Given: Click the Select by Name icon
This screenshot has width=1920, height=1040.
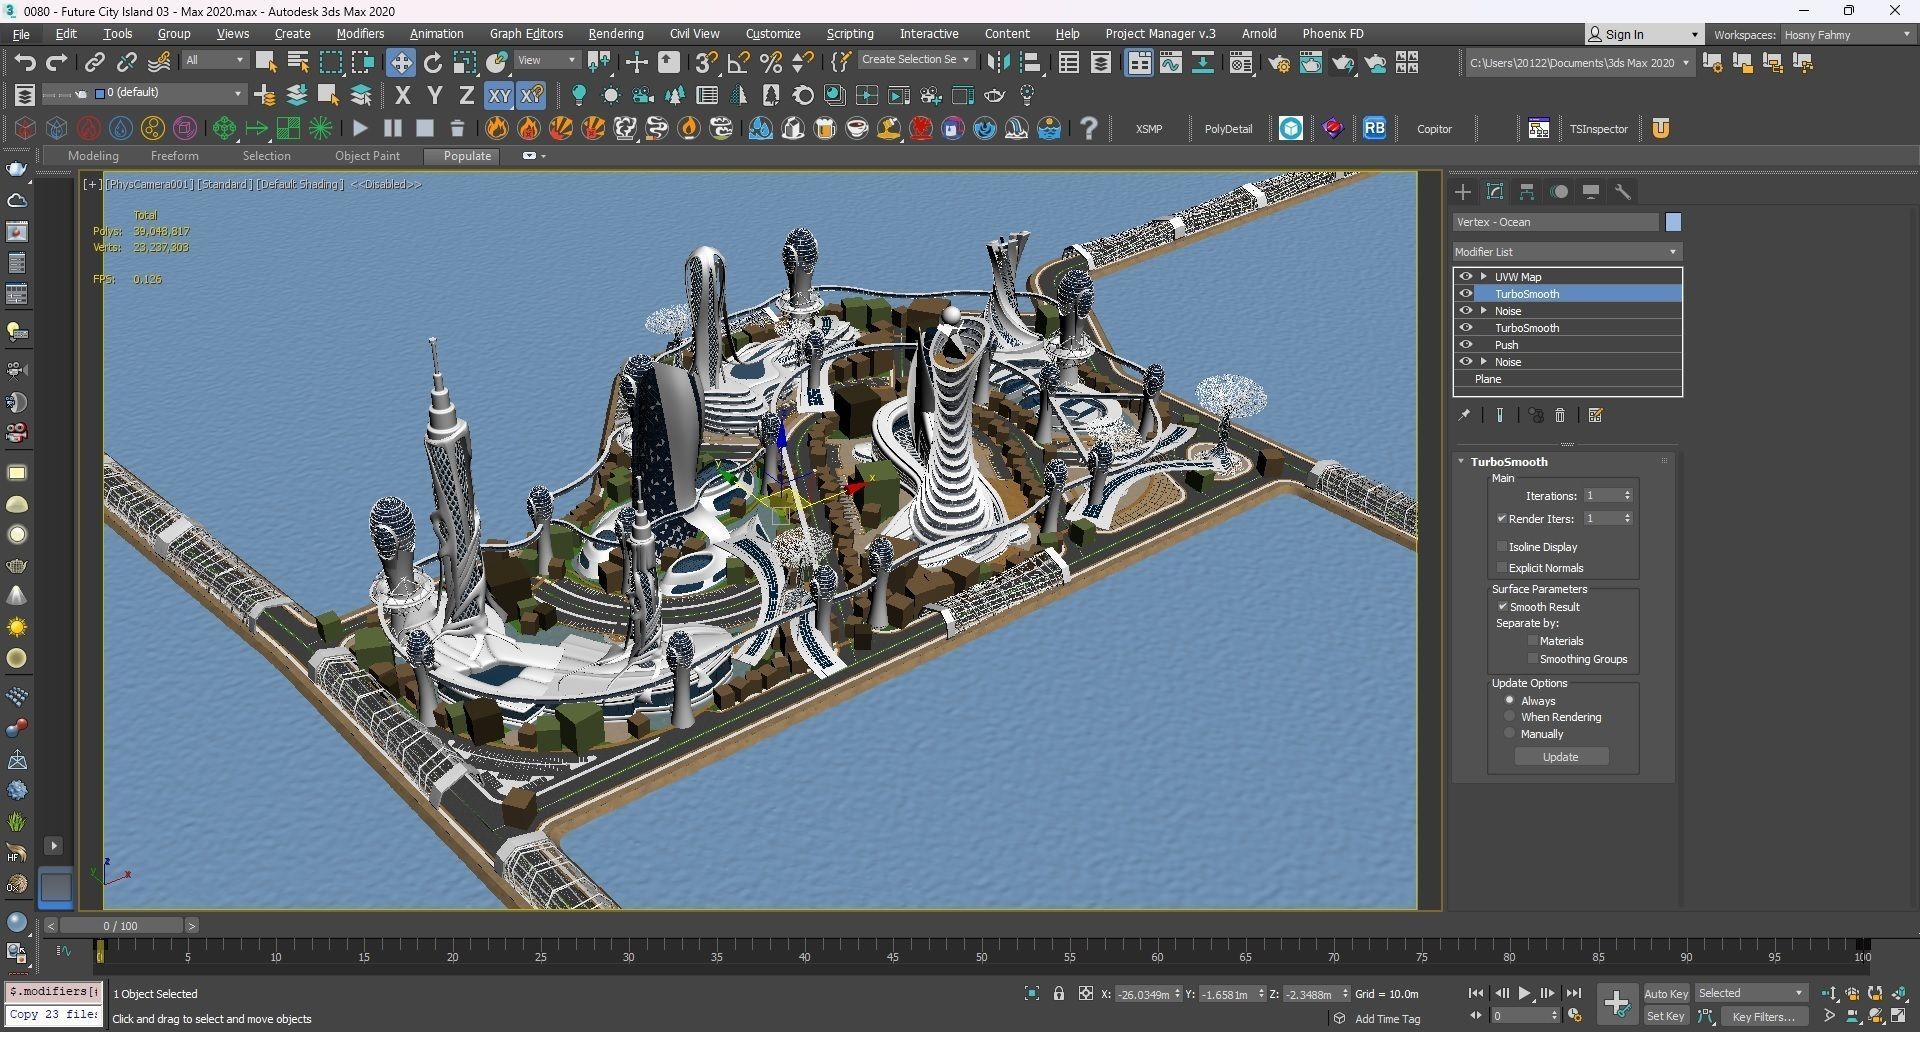Looking at the screenshot, I should [x=297, y=62].
